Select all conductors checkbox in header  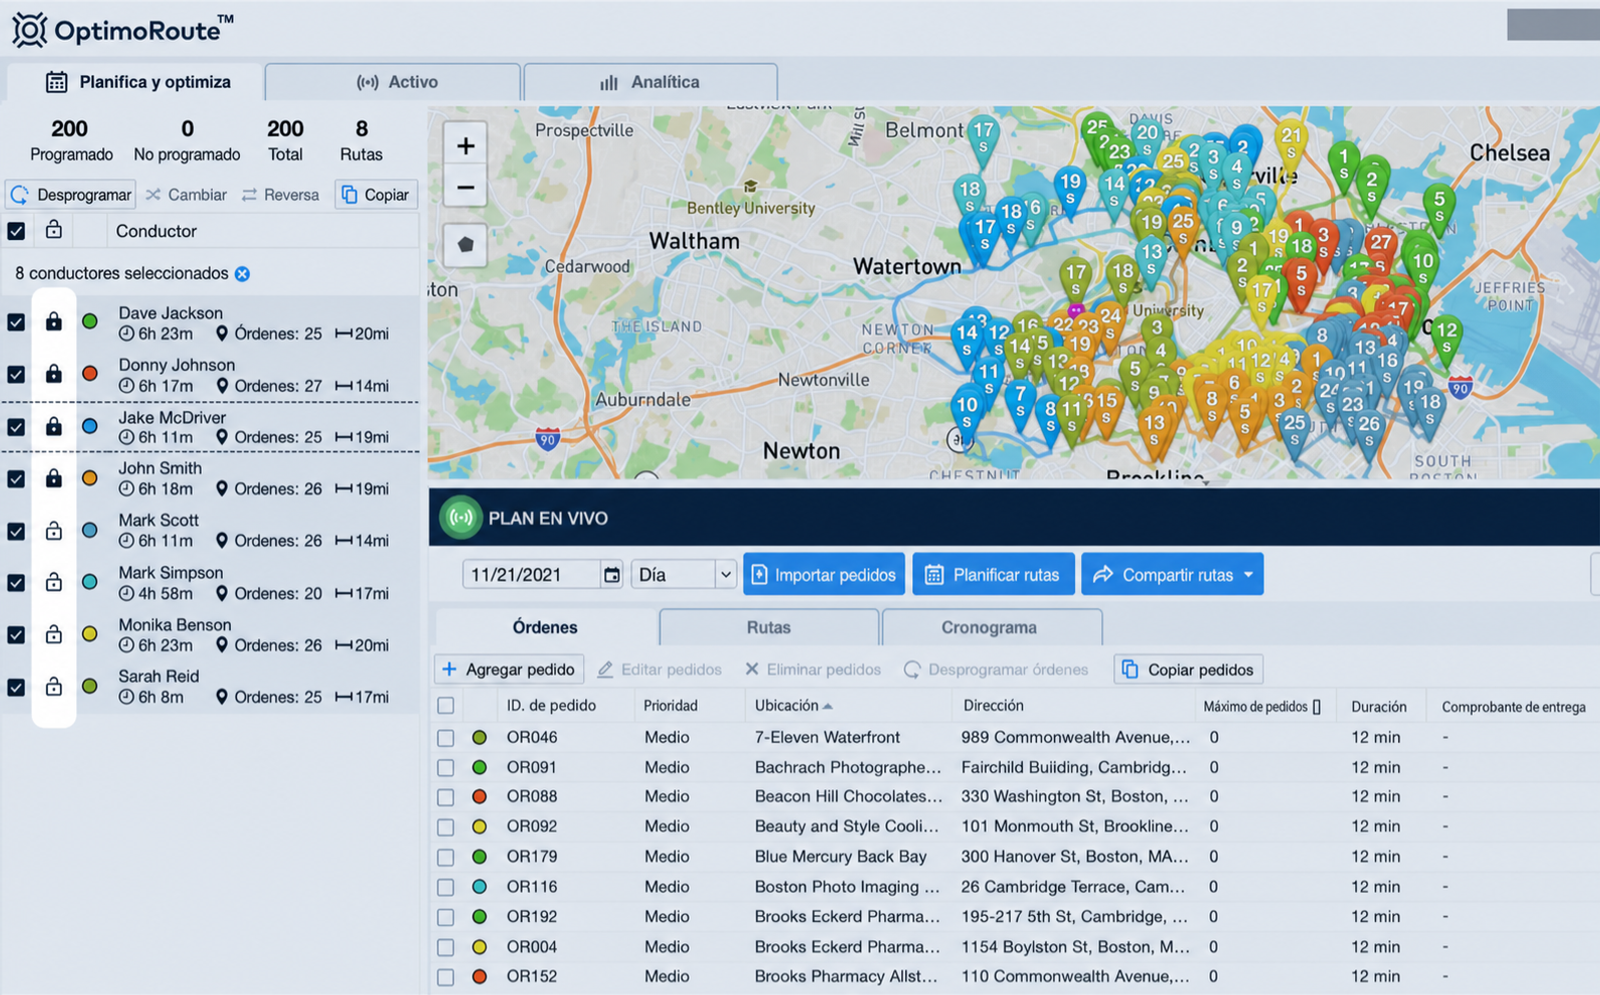pyautogui.click(x=16, y=231)
